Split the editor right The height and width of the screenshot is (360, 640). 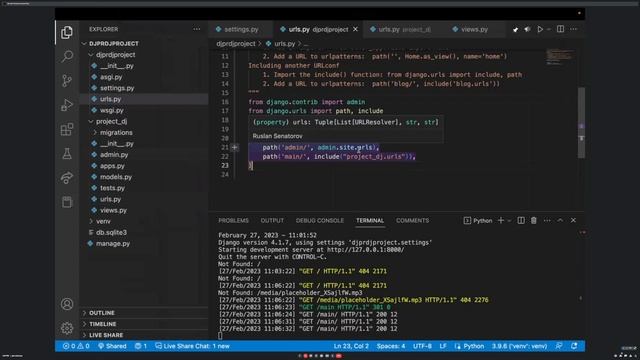(x=560, y=29)
